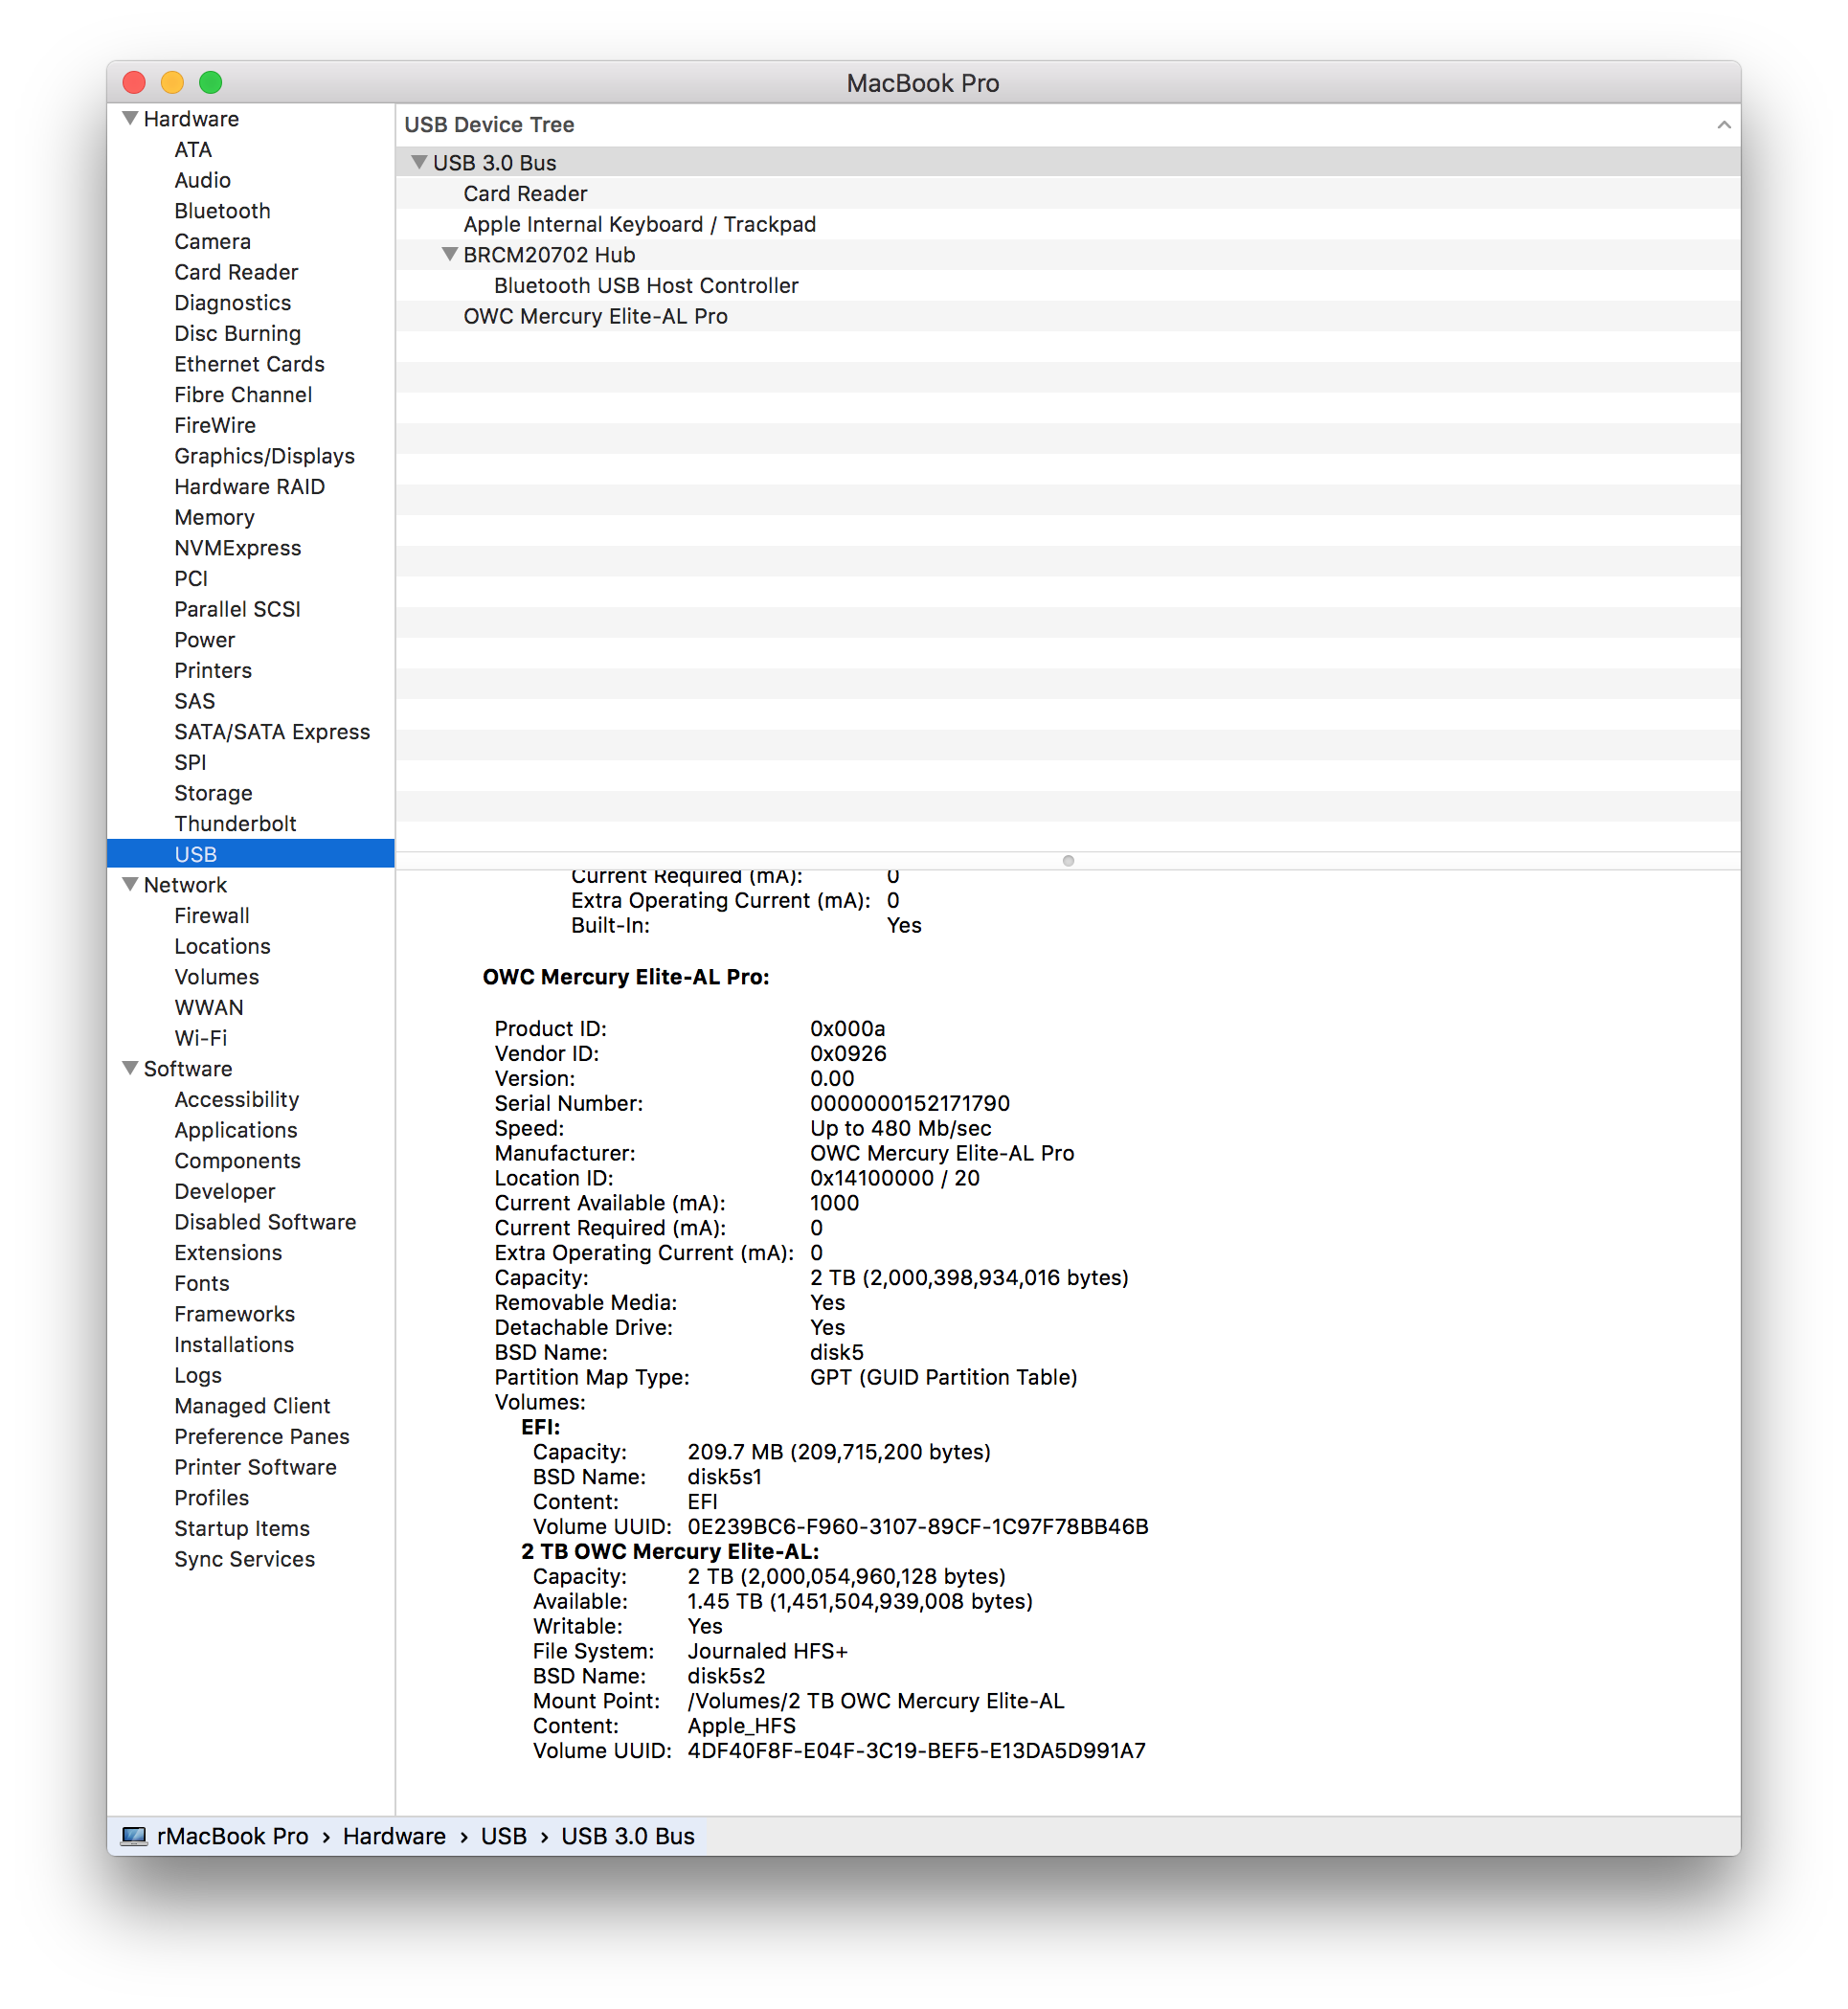Collapse the Software section triangle
Screen dimensions: 1848x2009
click(130, 1068)
